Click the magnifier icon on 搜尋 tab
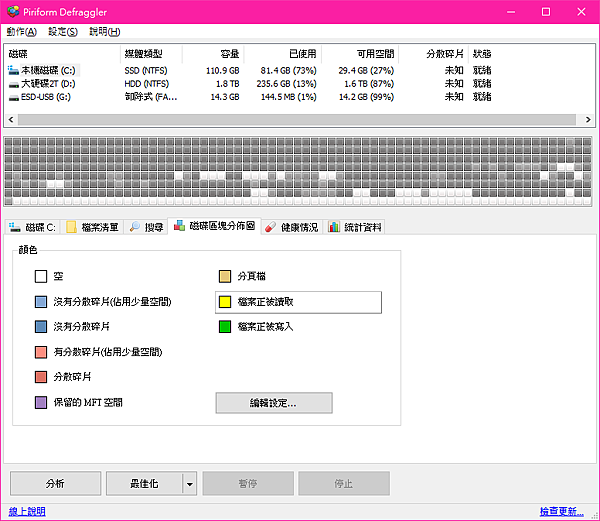This screenshot has width=600, height=521. point(135,227)
